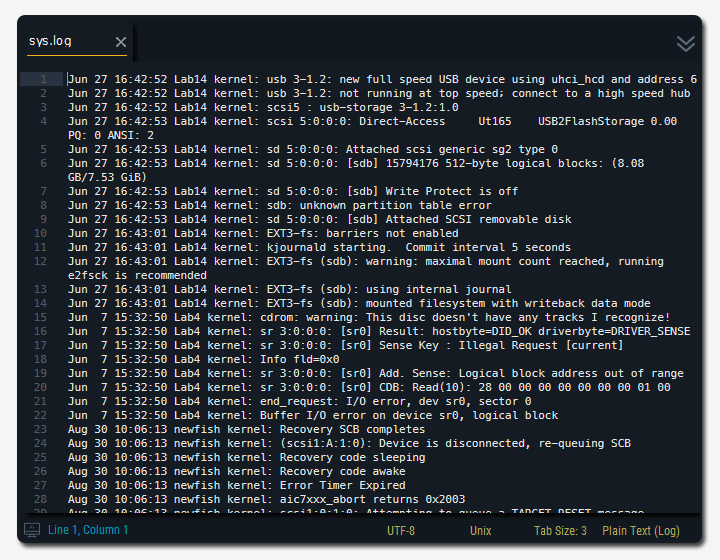The width and height of the screenshot is (720, 560).
Task: Click 'Write Protect is off' on line 7
Action: click(x=451, y=191)
